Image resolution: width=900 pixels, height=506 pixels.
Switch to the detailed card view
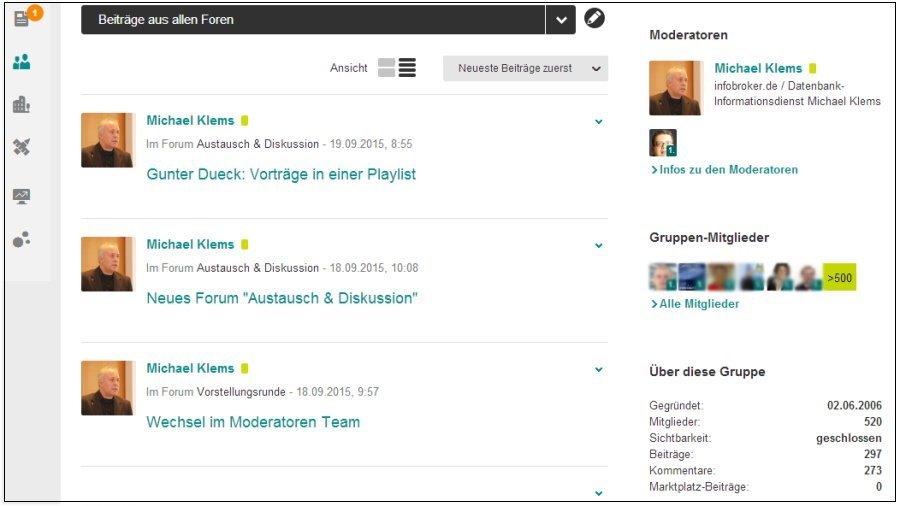point(386,68)
